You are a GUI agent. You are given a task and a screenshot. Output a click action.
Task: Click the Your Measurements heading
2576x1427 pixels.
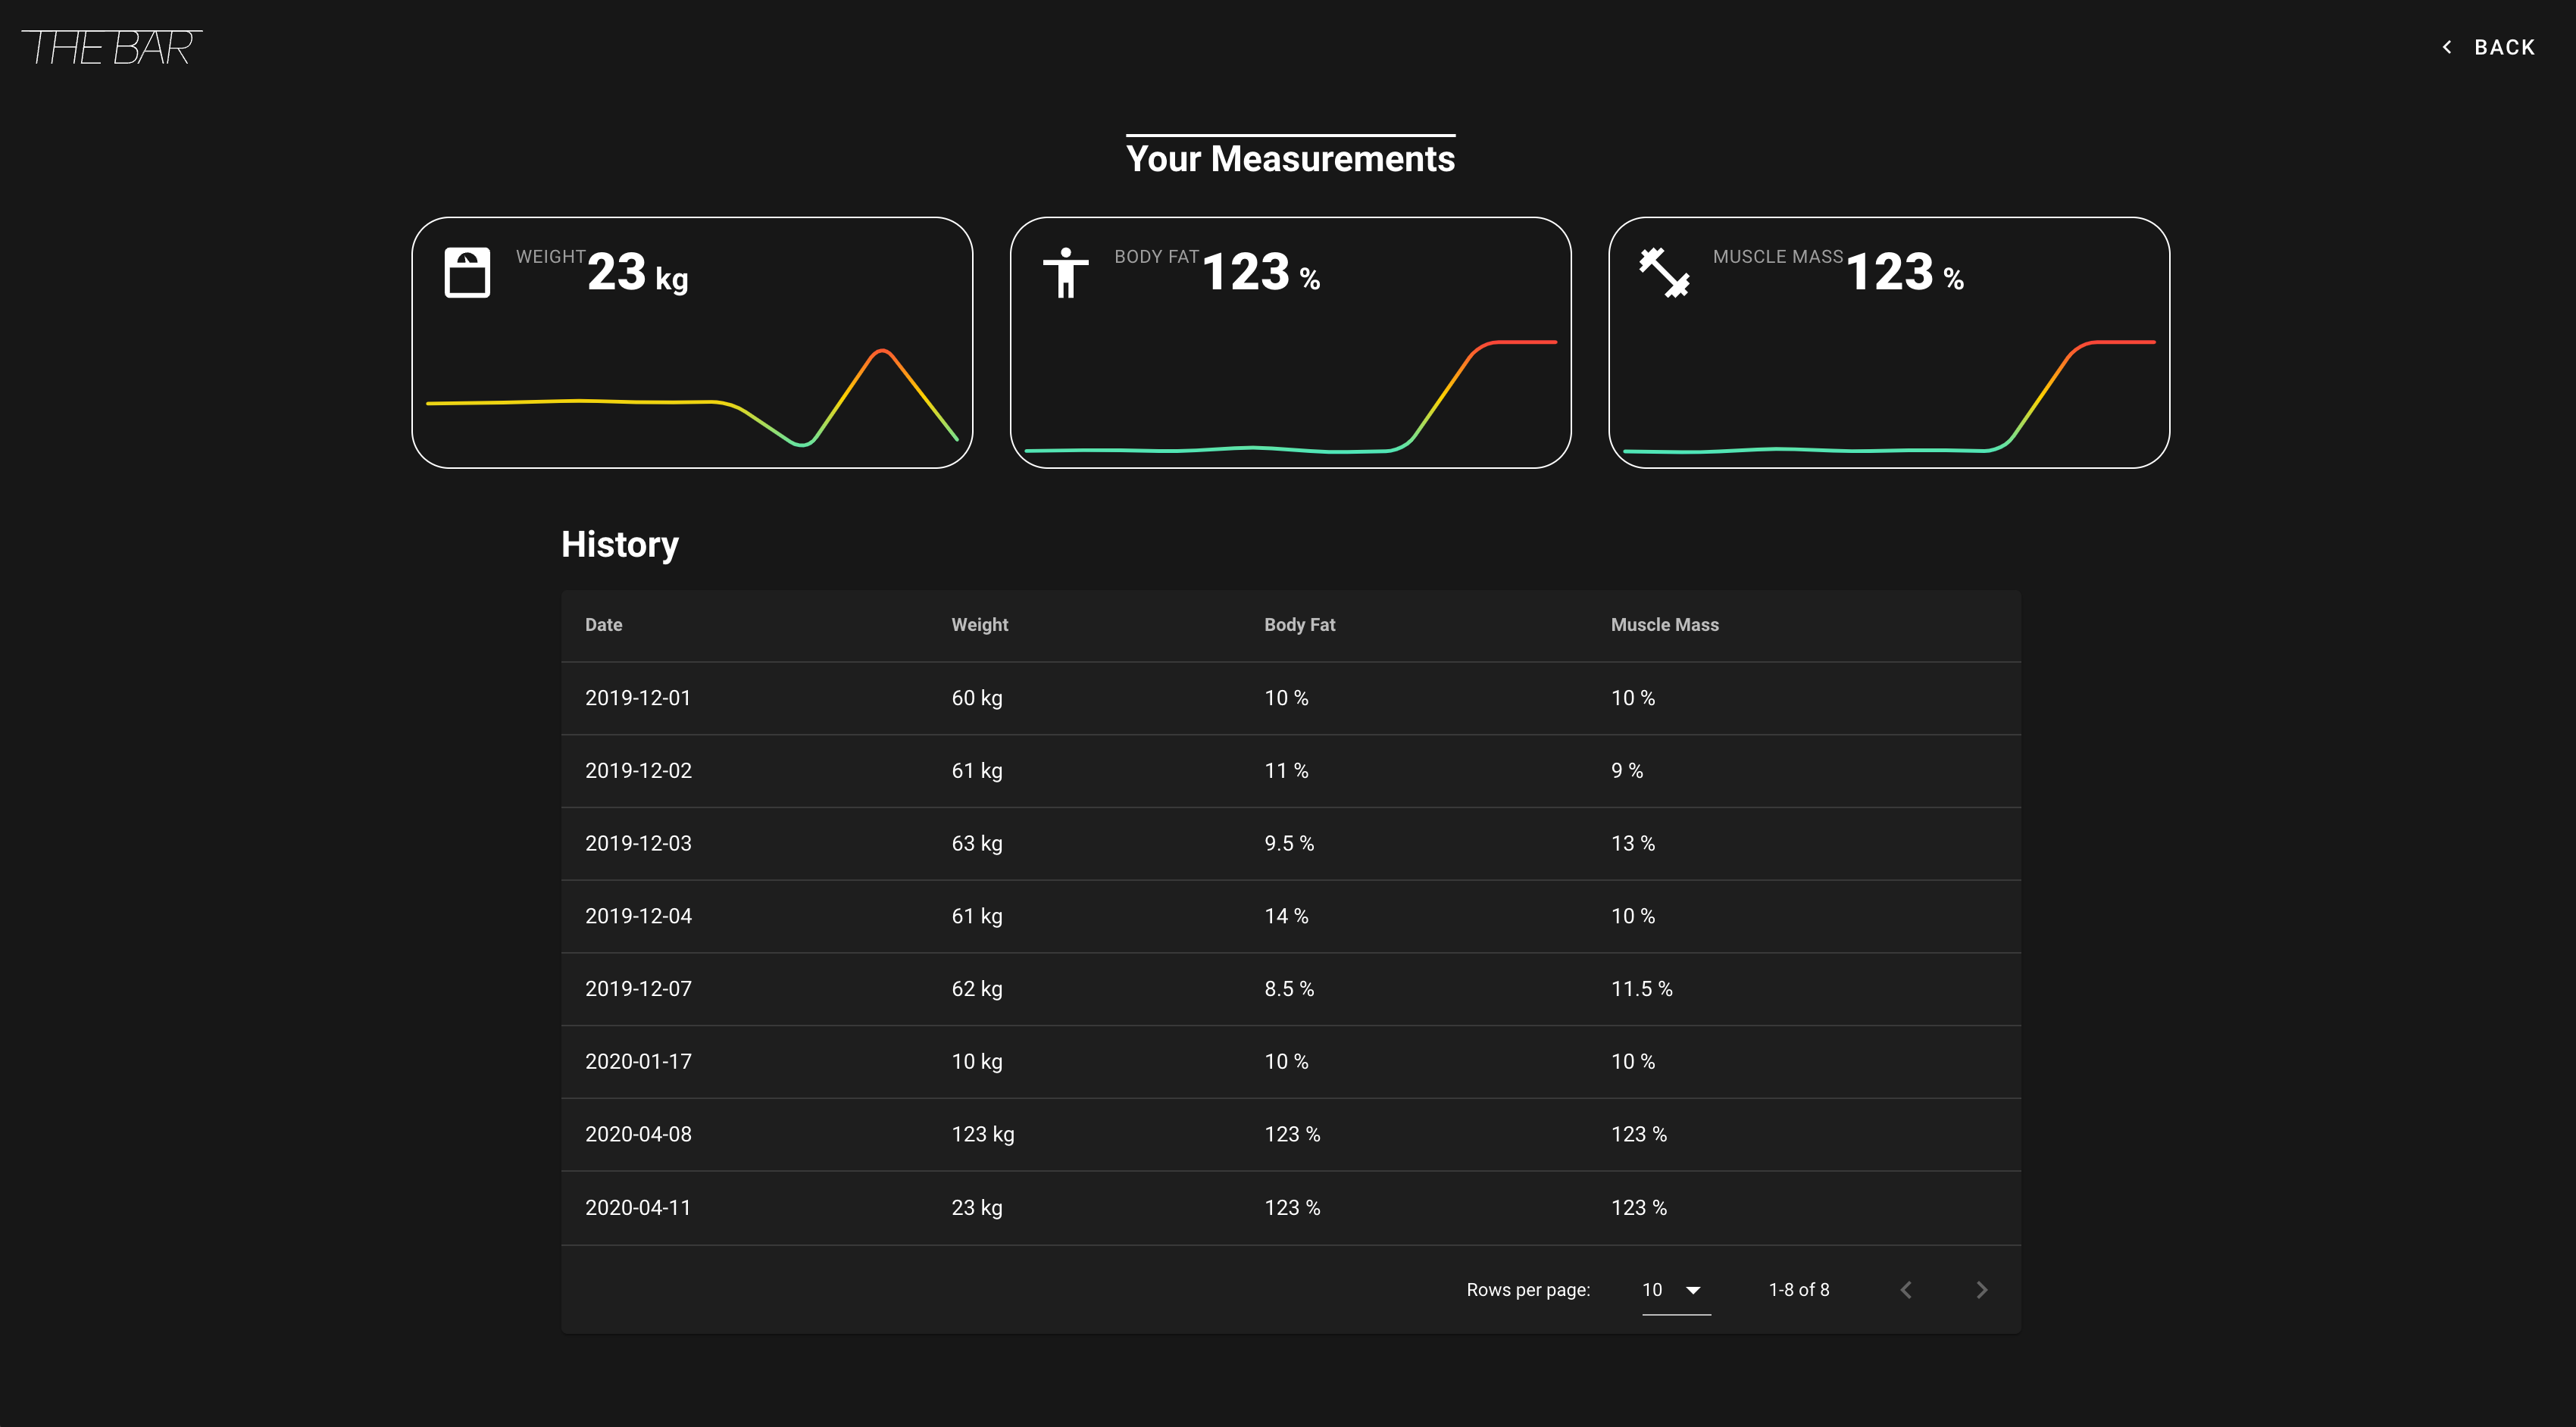(x=1290, y=159)
